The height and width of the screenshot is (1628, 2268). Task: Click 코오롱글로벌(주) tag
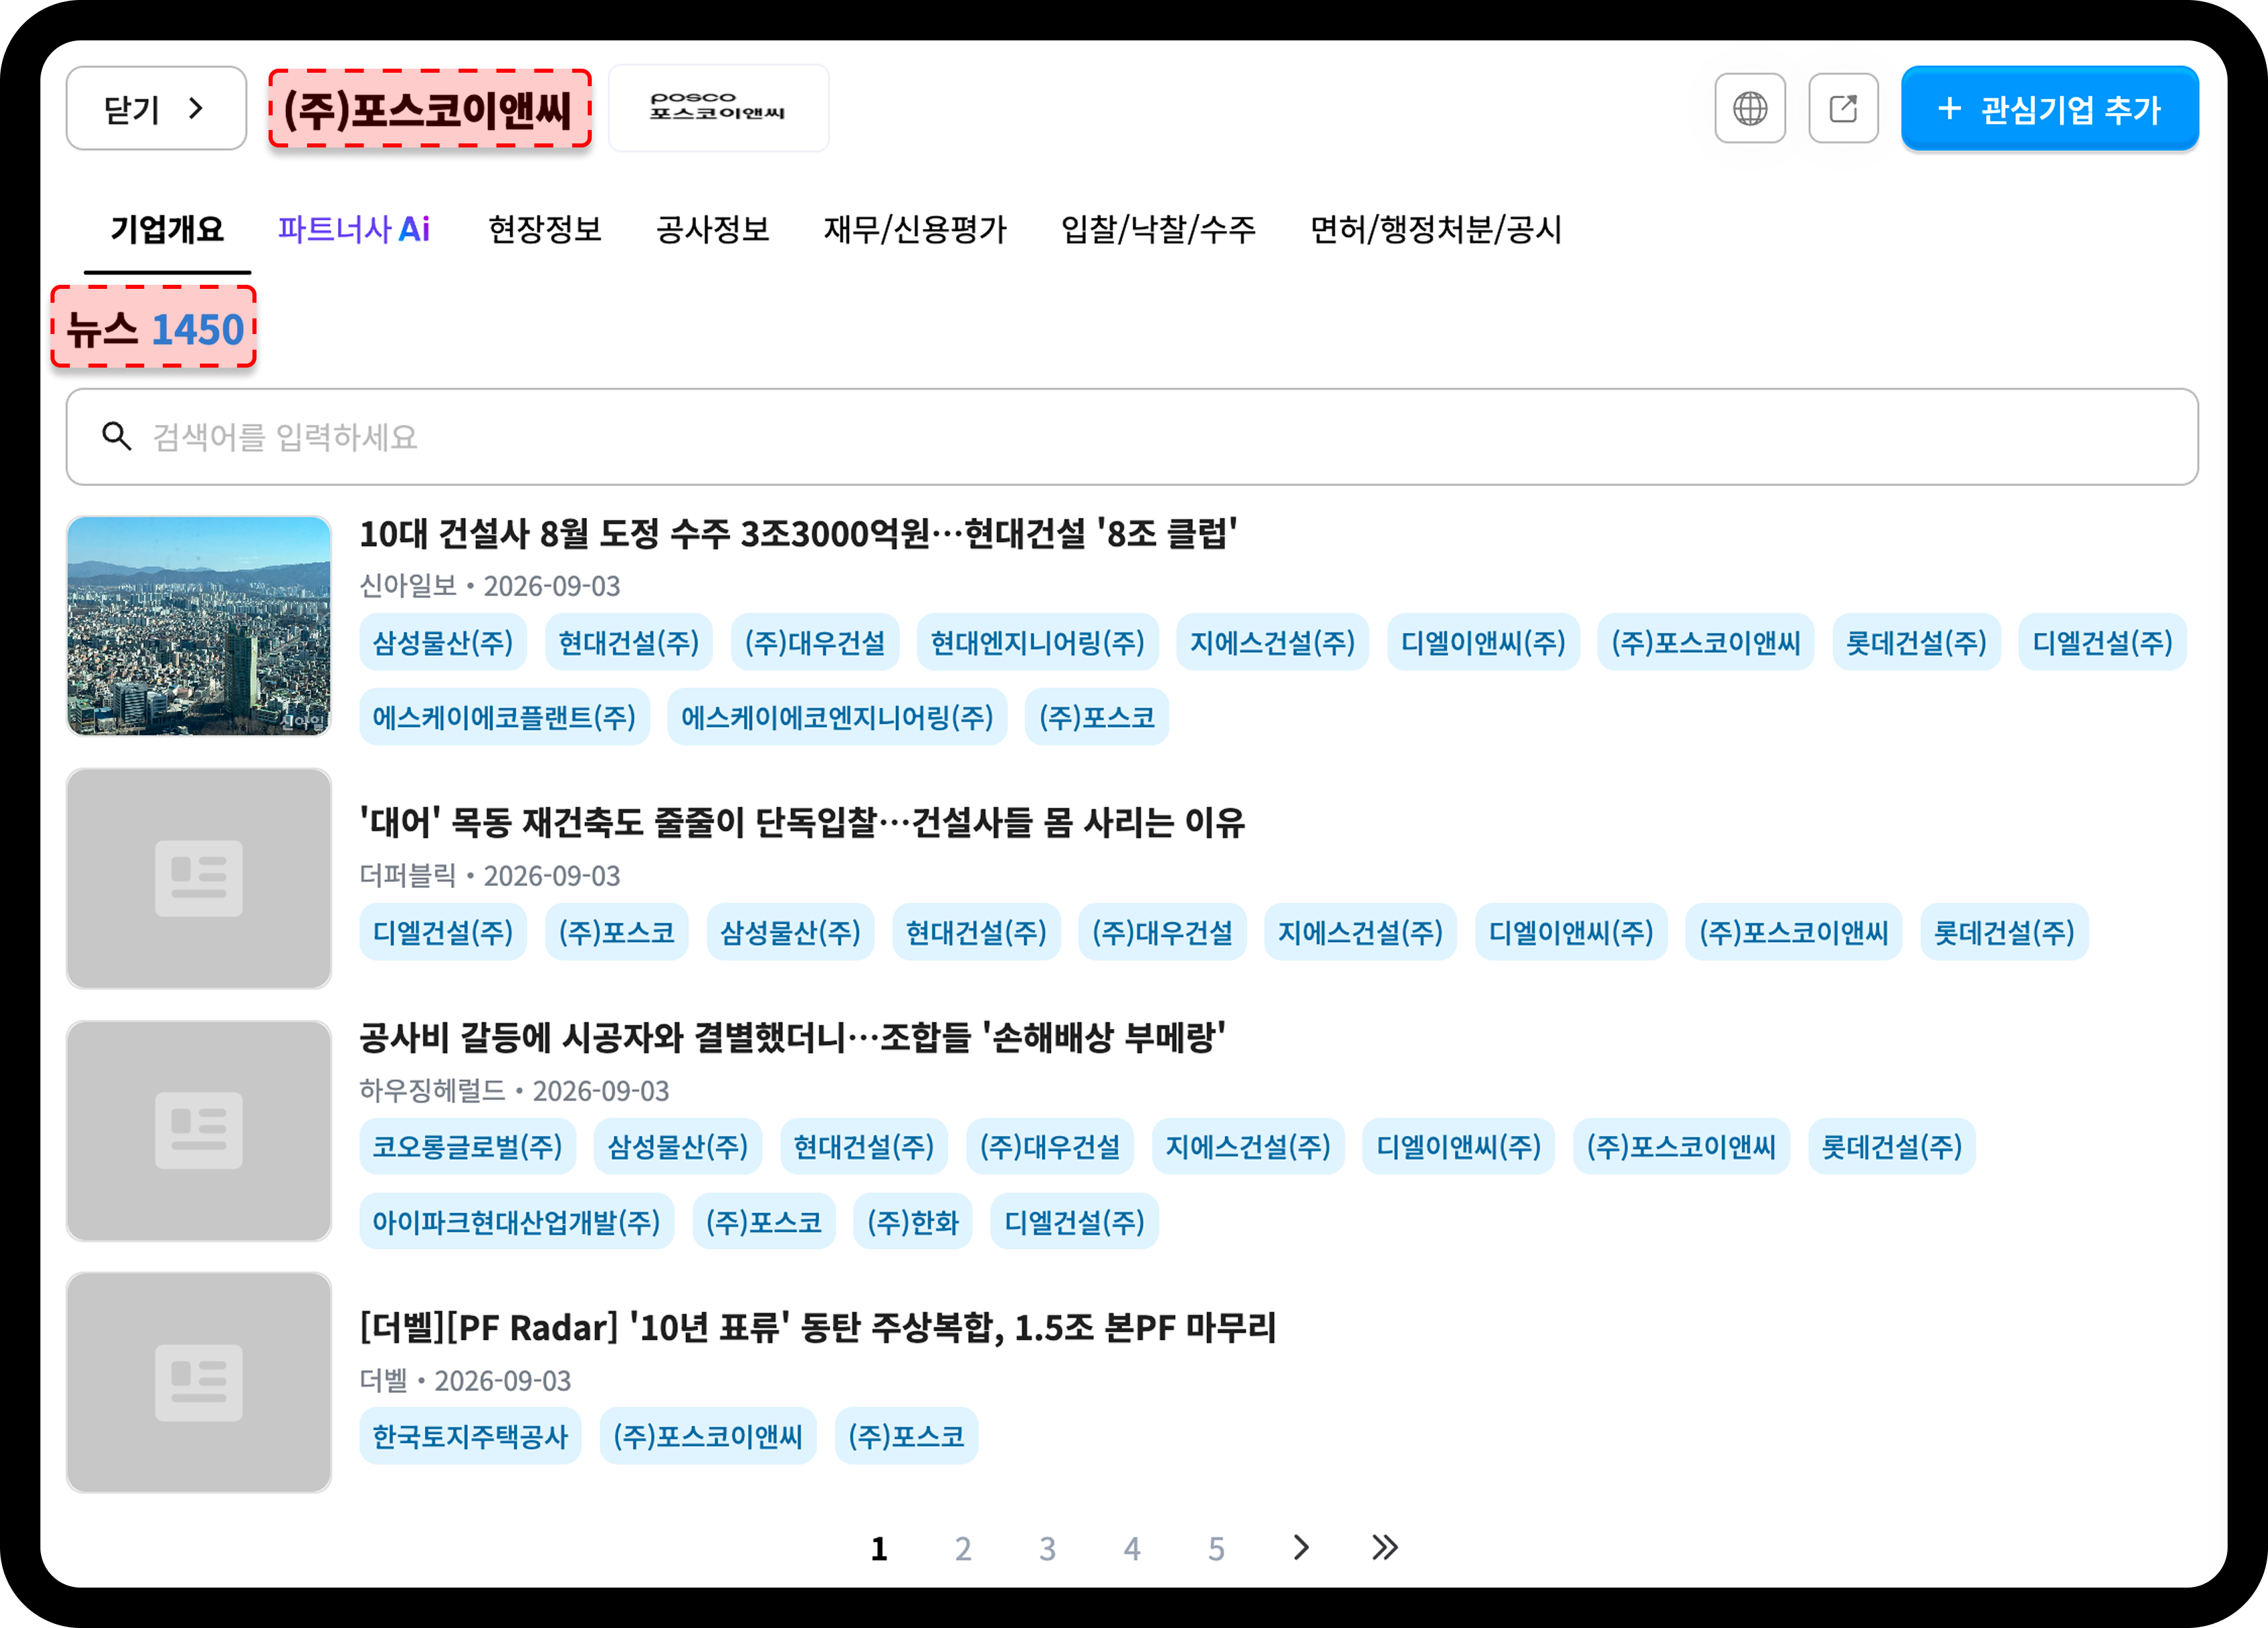coord(468,1146)
